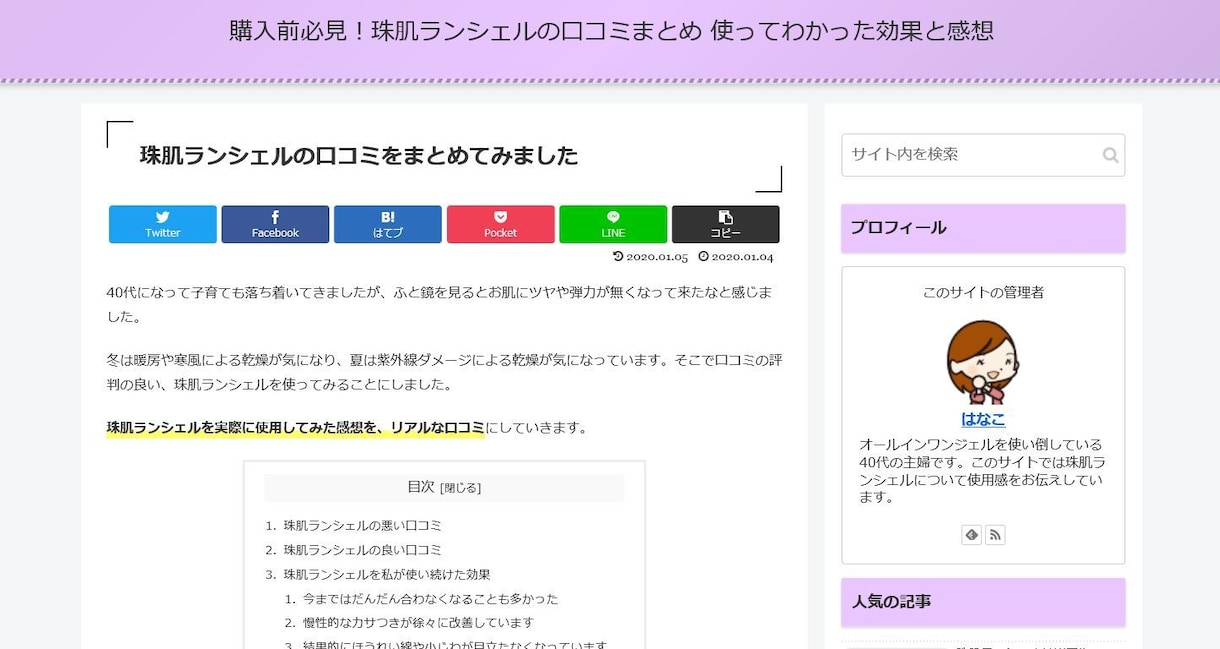Share the article on Twitter

162,224
